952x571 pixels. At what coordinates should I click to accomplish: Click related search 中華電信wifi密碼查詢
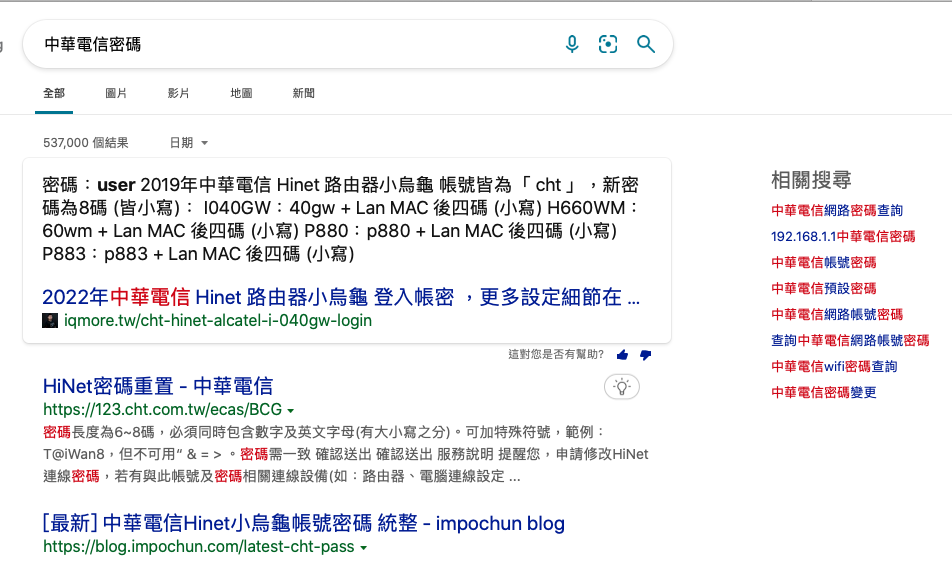point(834,367)
